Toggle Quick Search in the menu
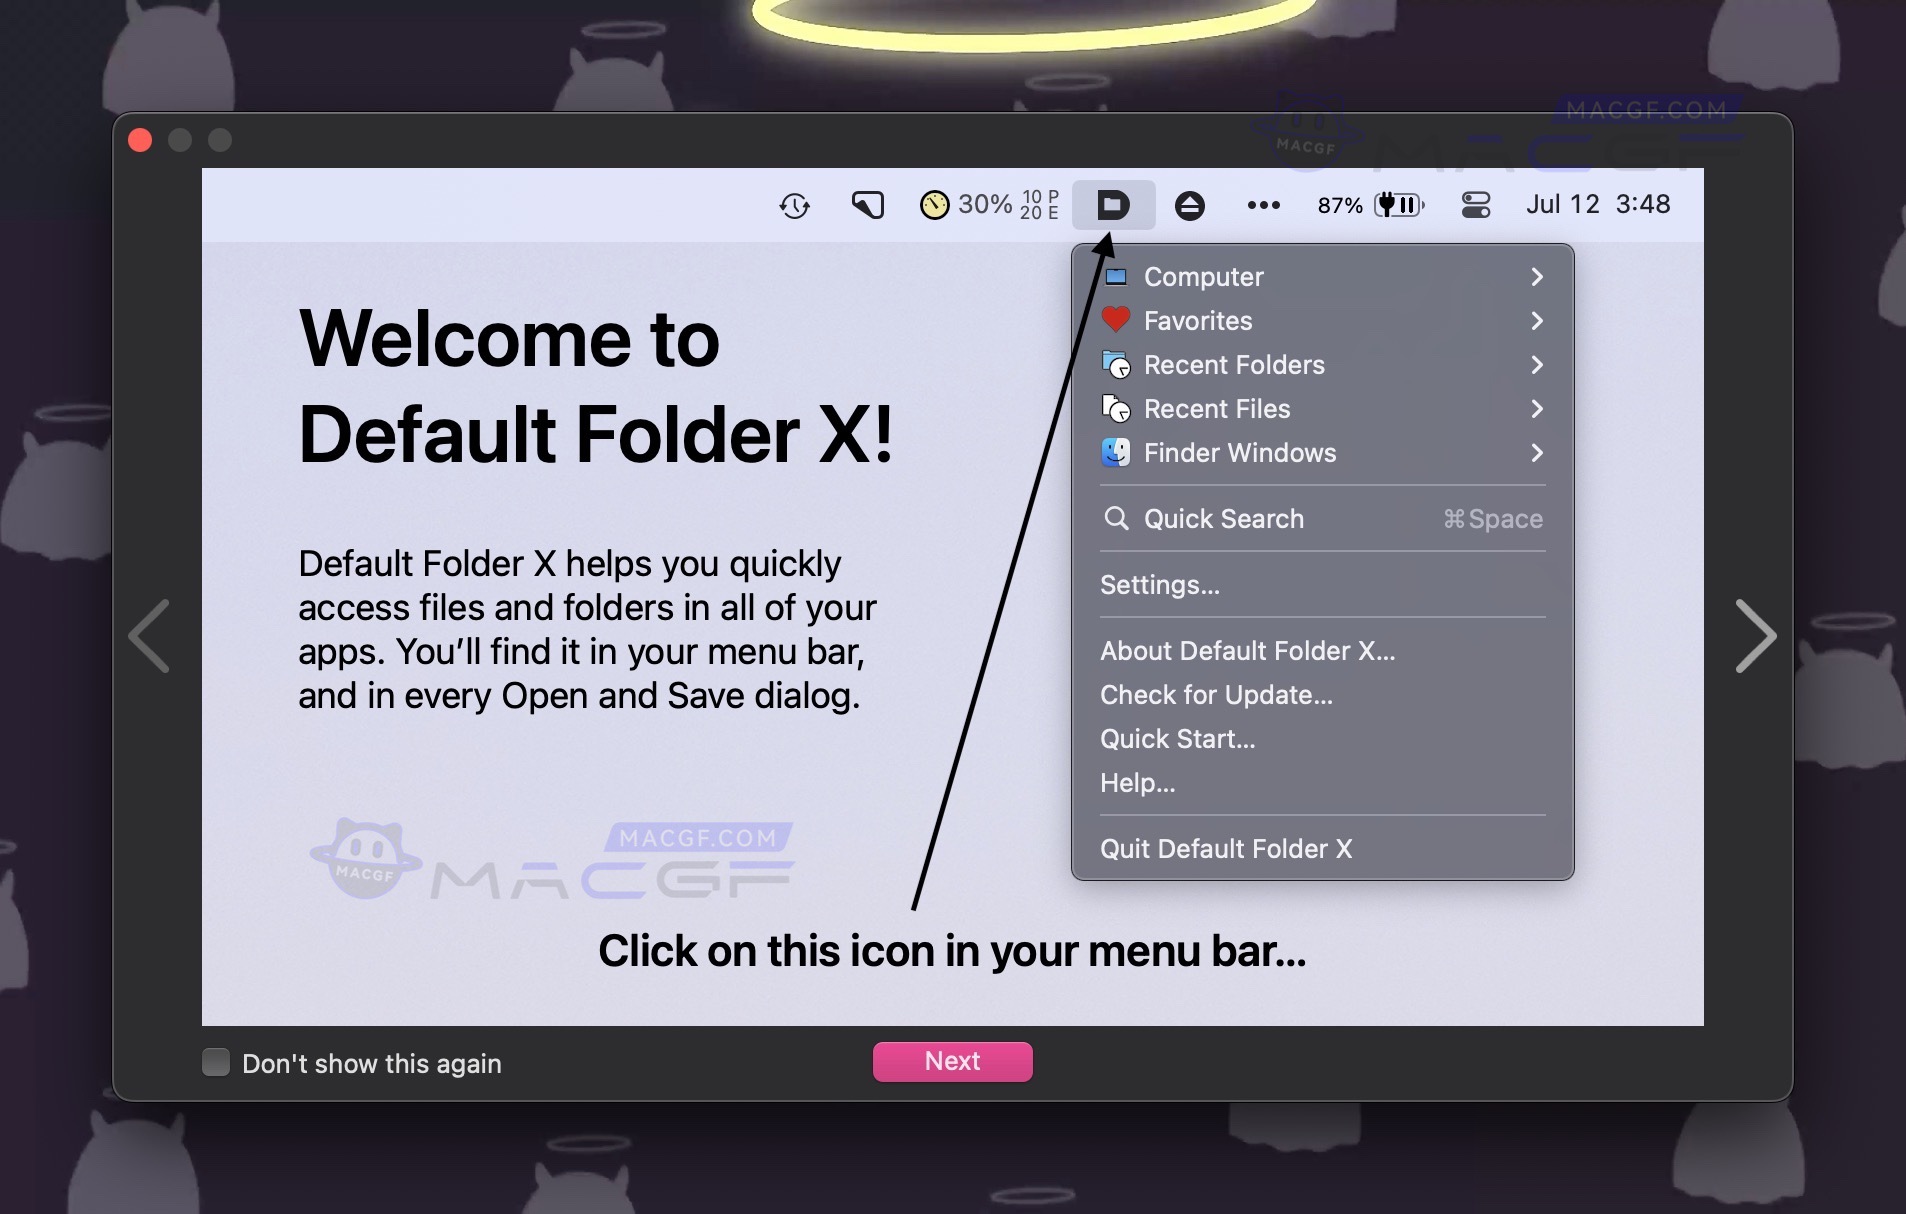This screenshot has height=1214, width=1906. [1222, 518]
